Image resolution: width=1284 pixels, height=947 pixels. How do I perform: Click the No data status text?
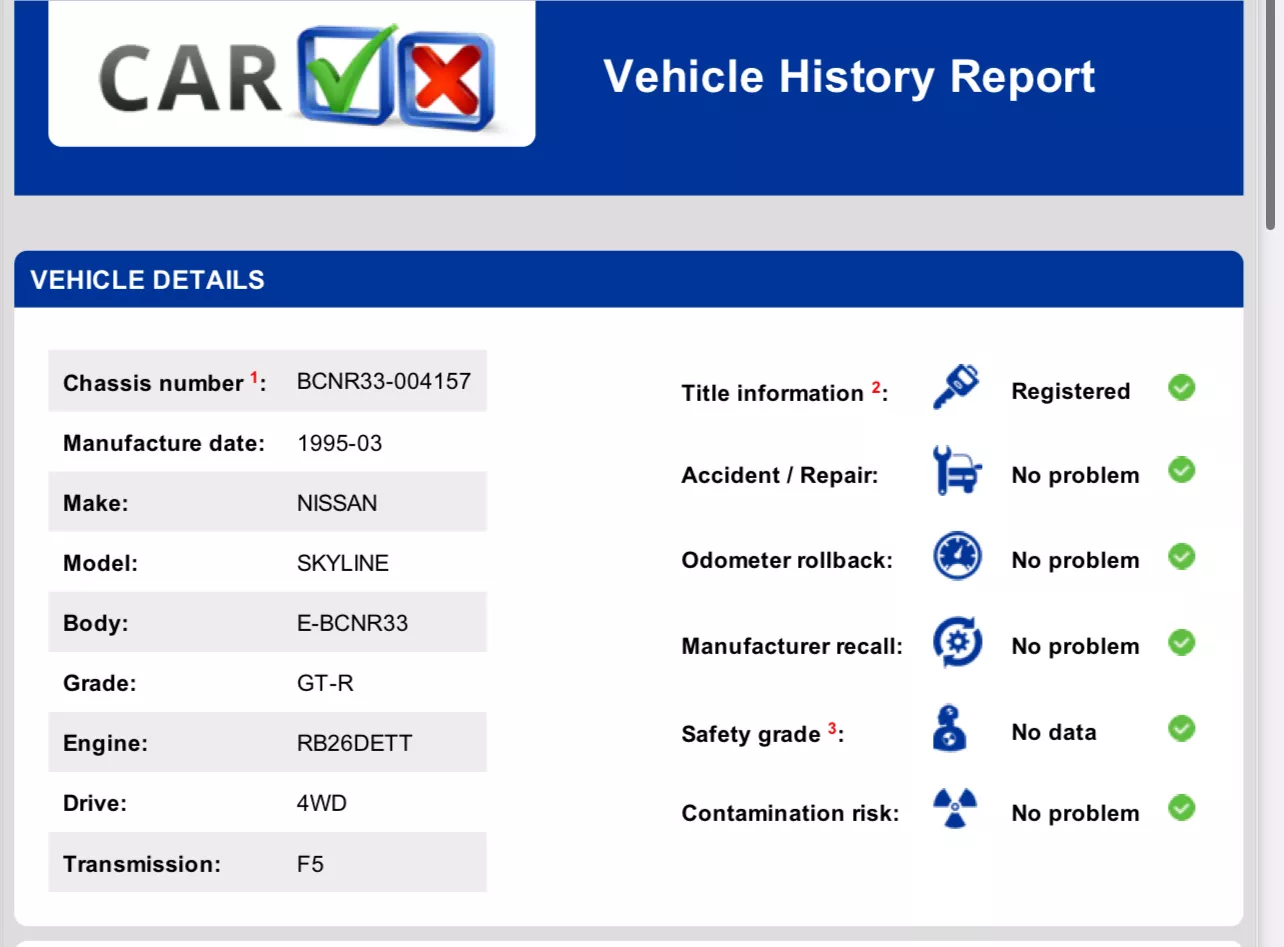click(1054, 732)
